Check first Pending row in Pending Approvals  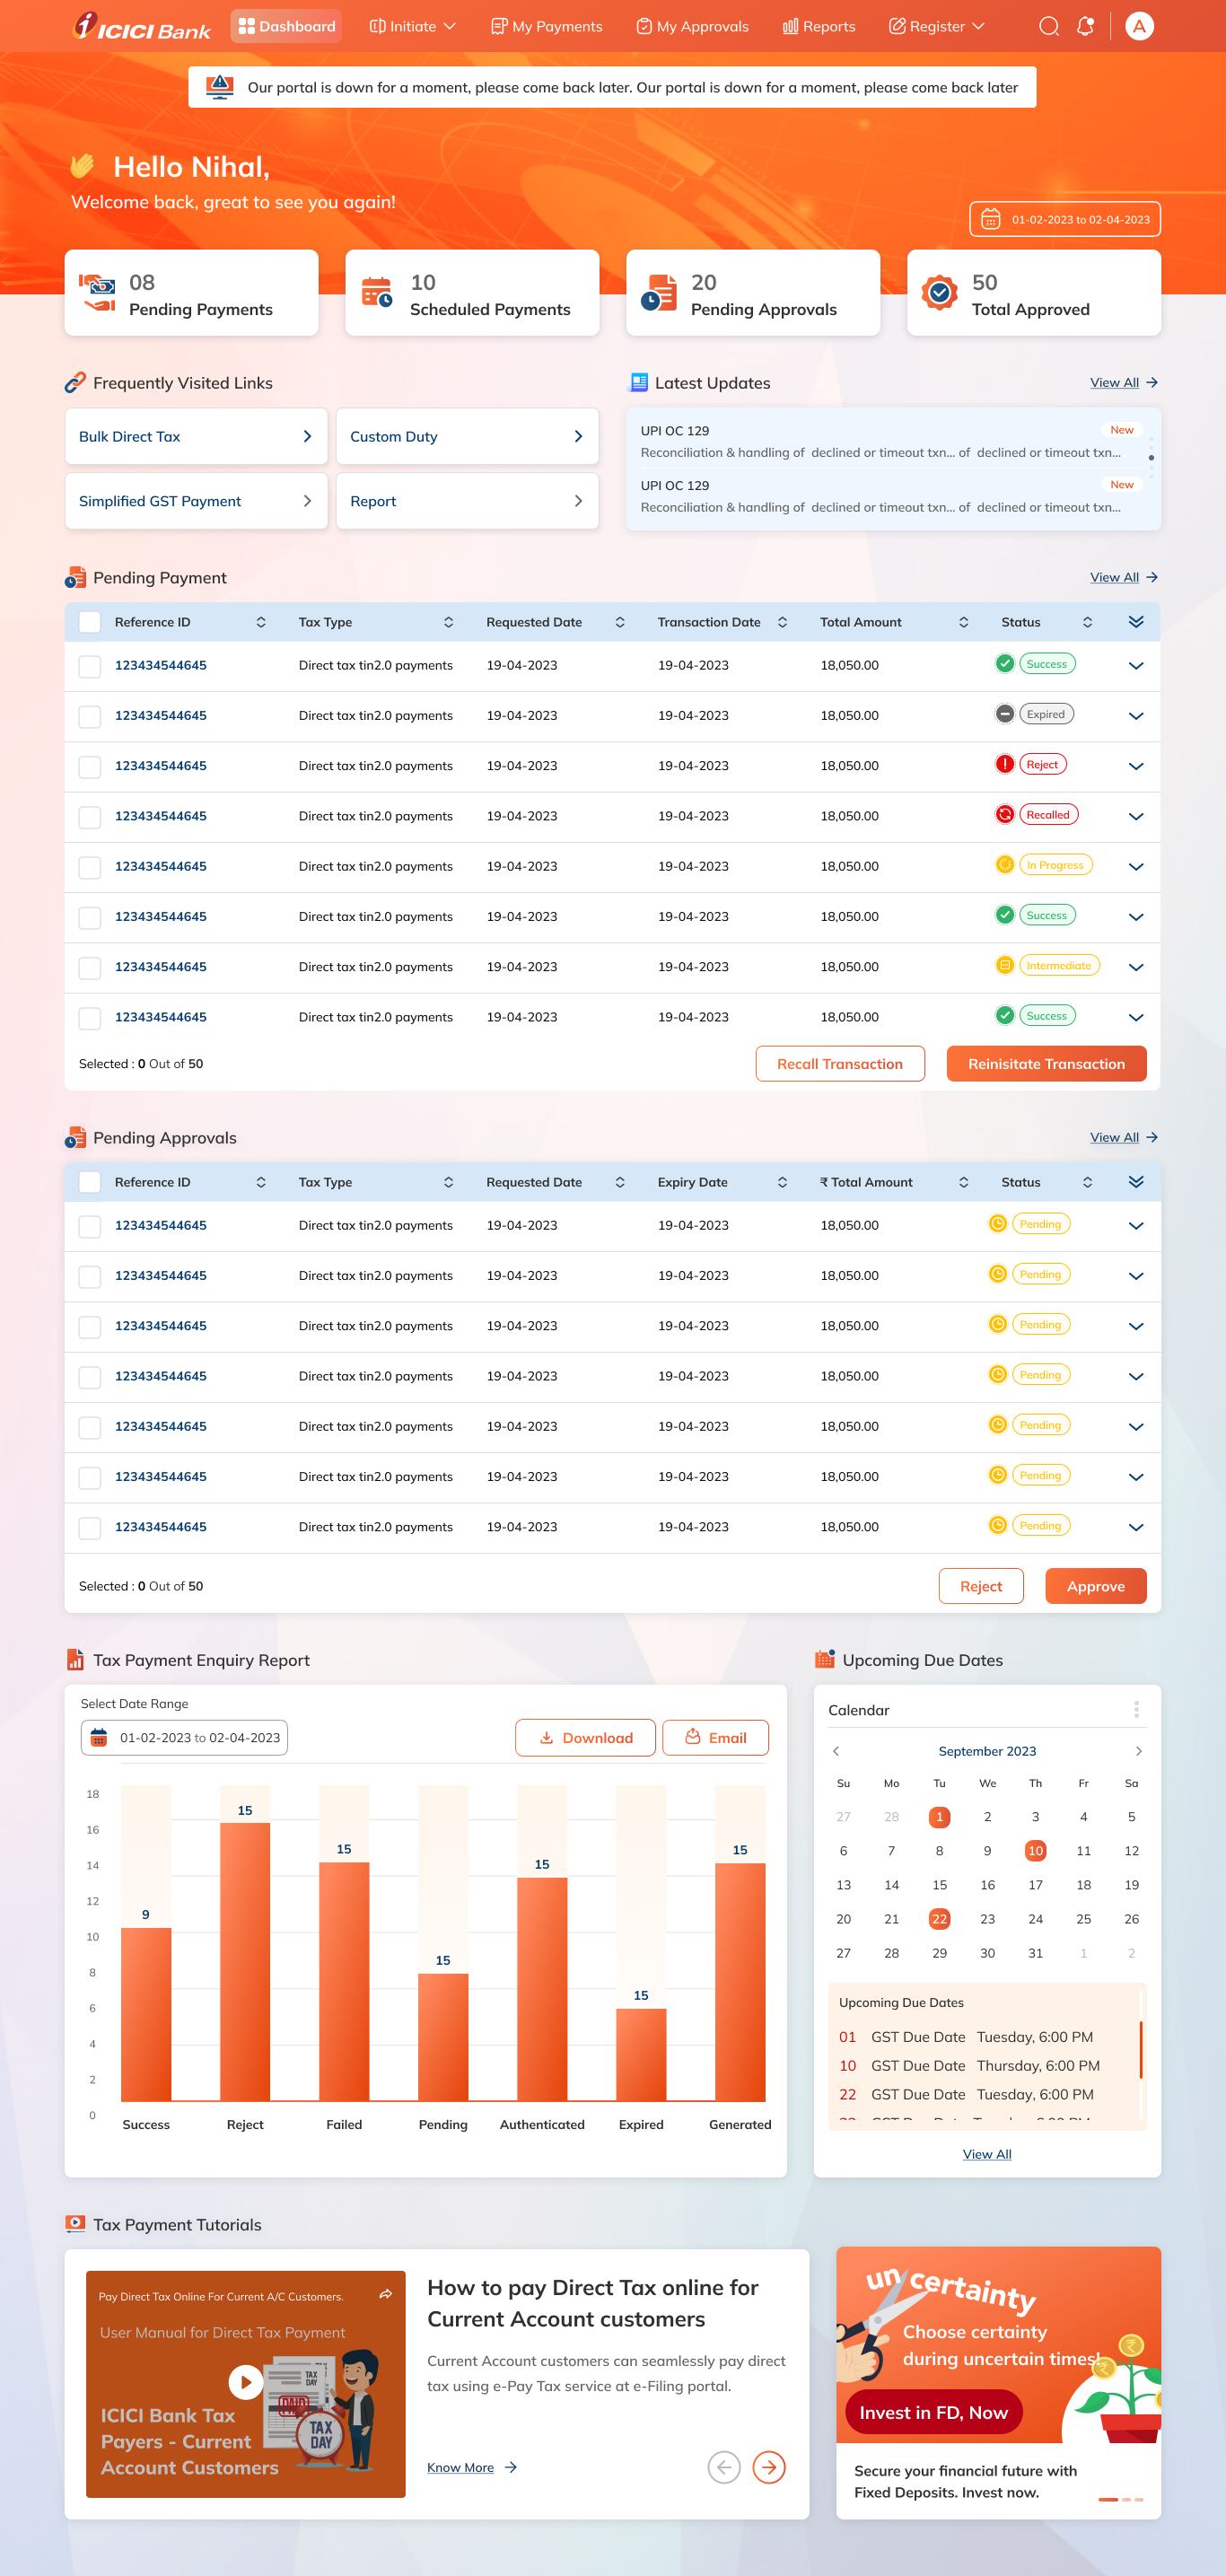pyautogui.click(x=90, y=1226)
